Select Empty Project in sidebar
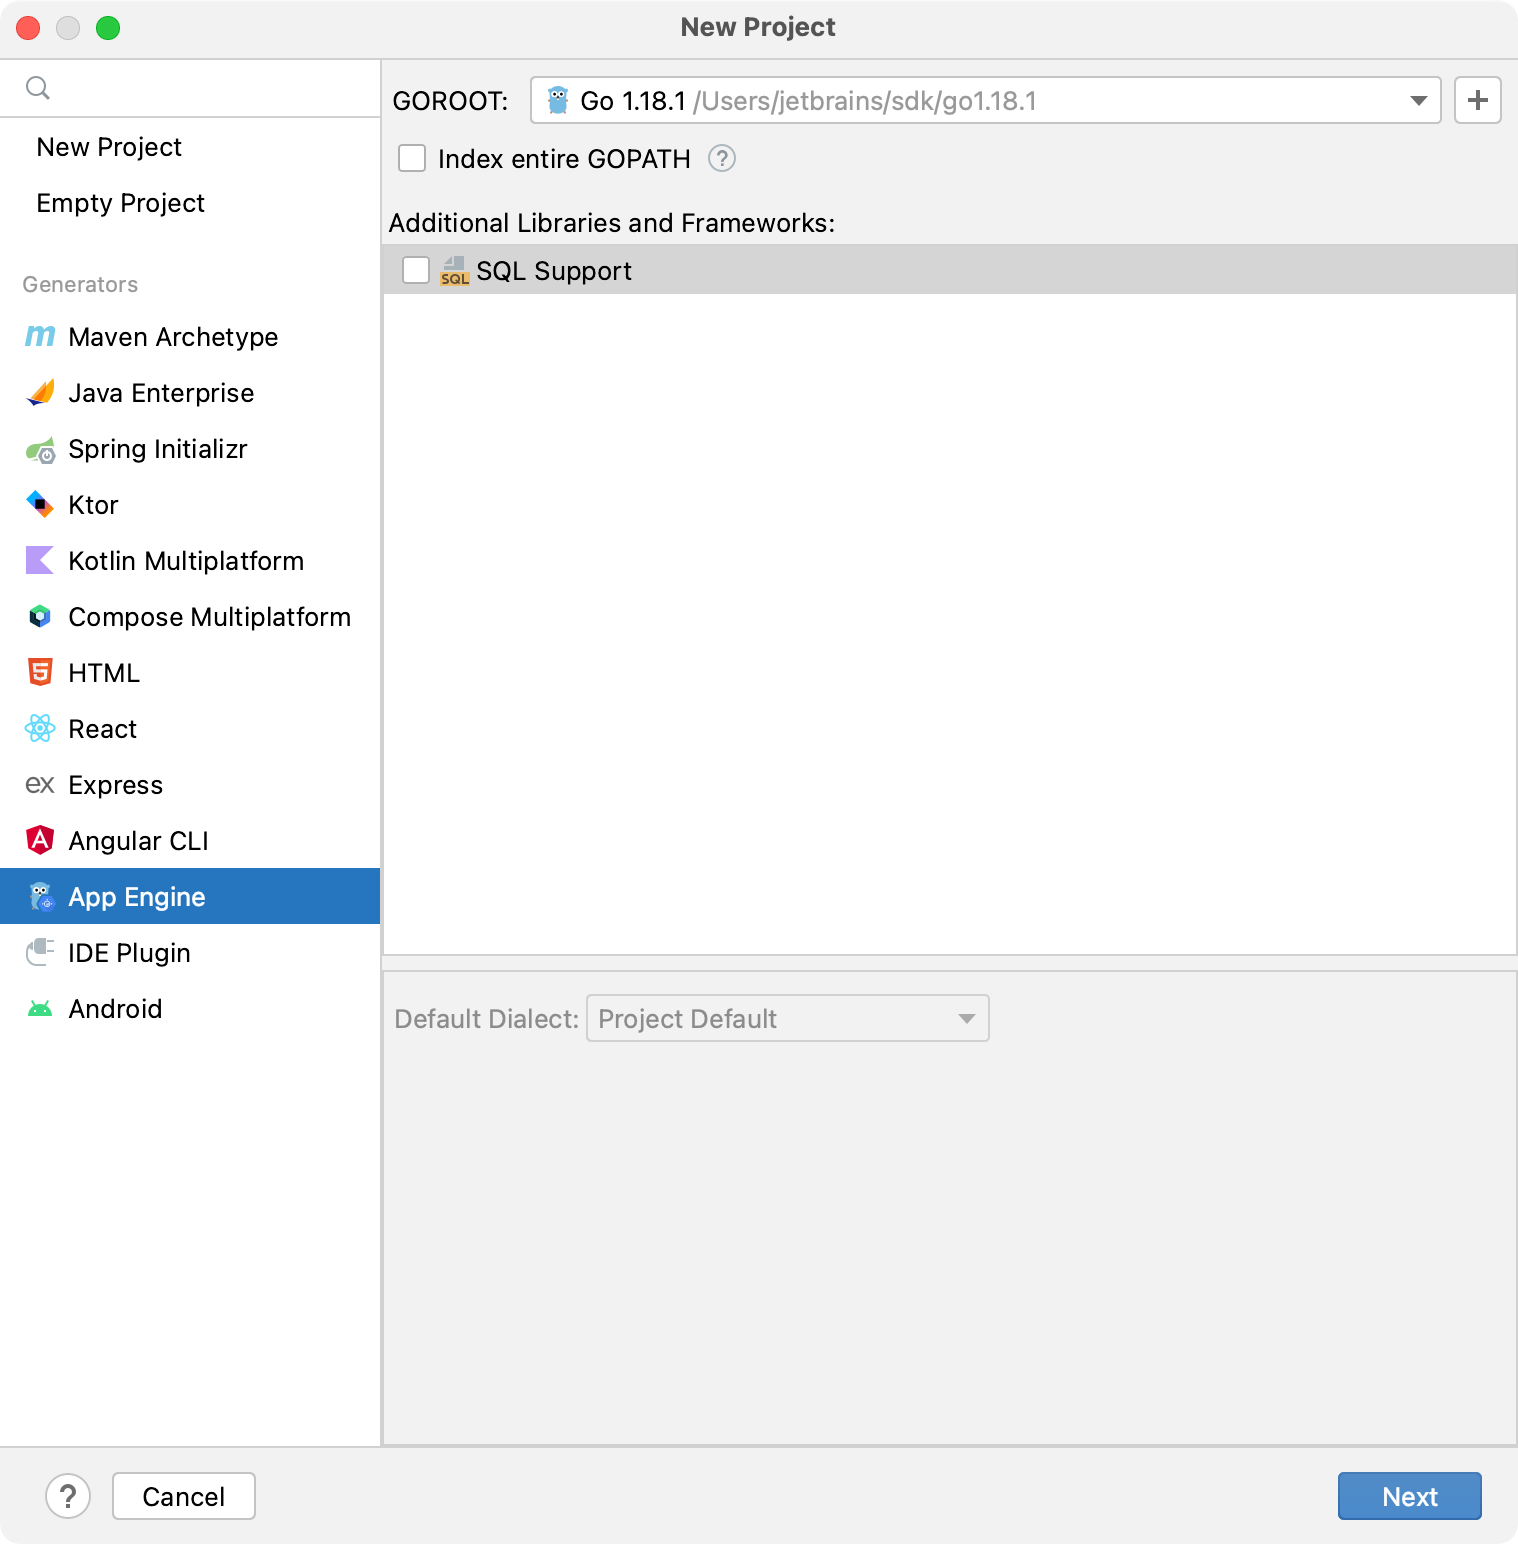 point(120,203)
